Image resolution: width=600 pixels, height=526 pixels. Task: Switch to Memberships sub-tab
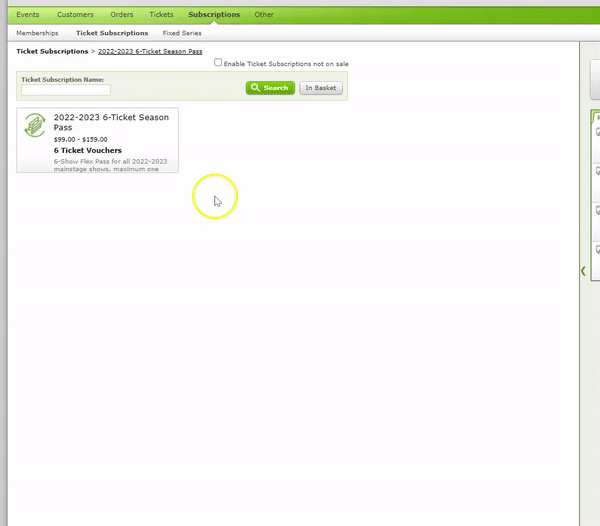tap(37, 33)
